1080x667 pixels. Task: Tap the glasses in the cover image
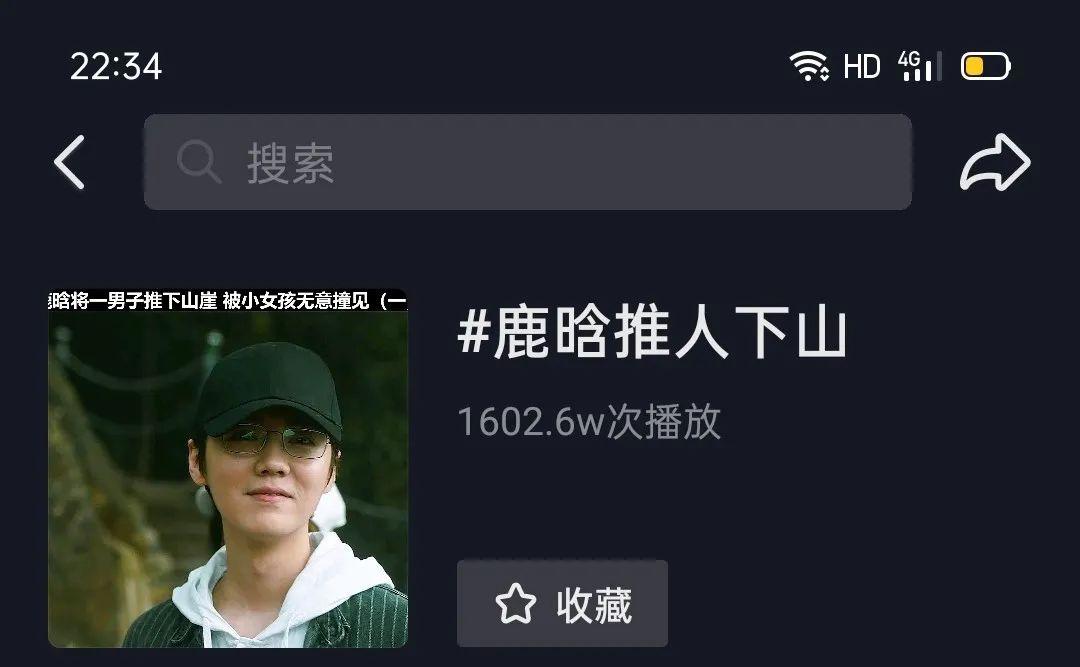(276, 441)
